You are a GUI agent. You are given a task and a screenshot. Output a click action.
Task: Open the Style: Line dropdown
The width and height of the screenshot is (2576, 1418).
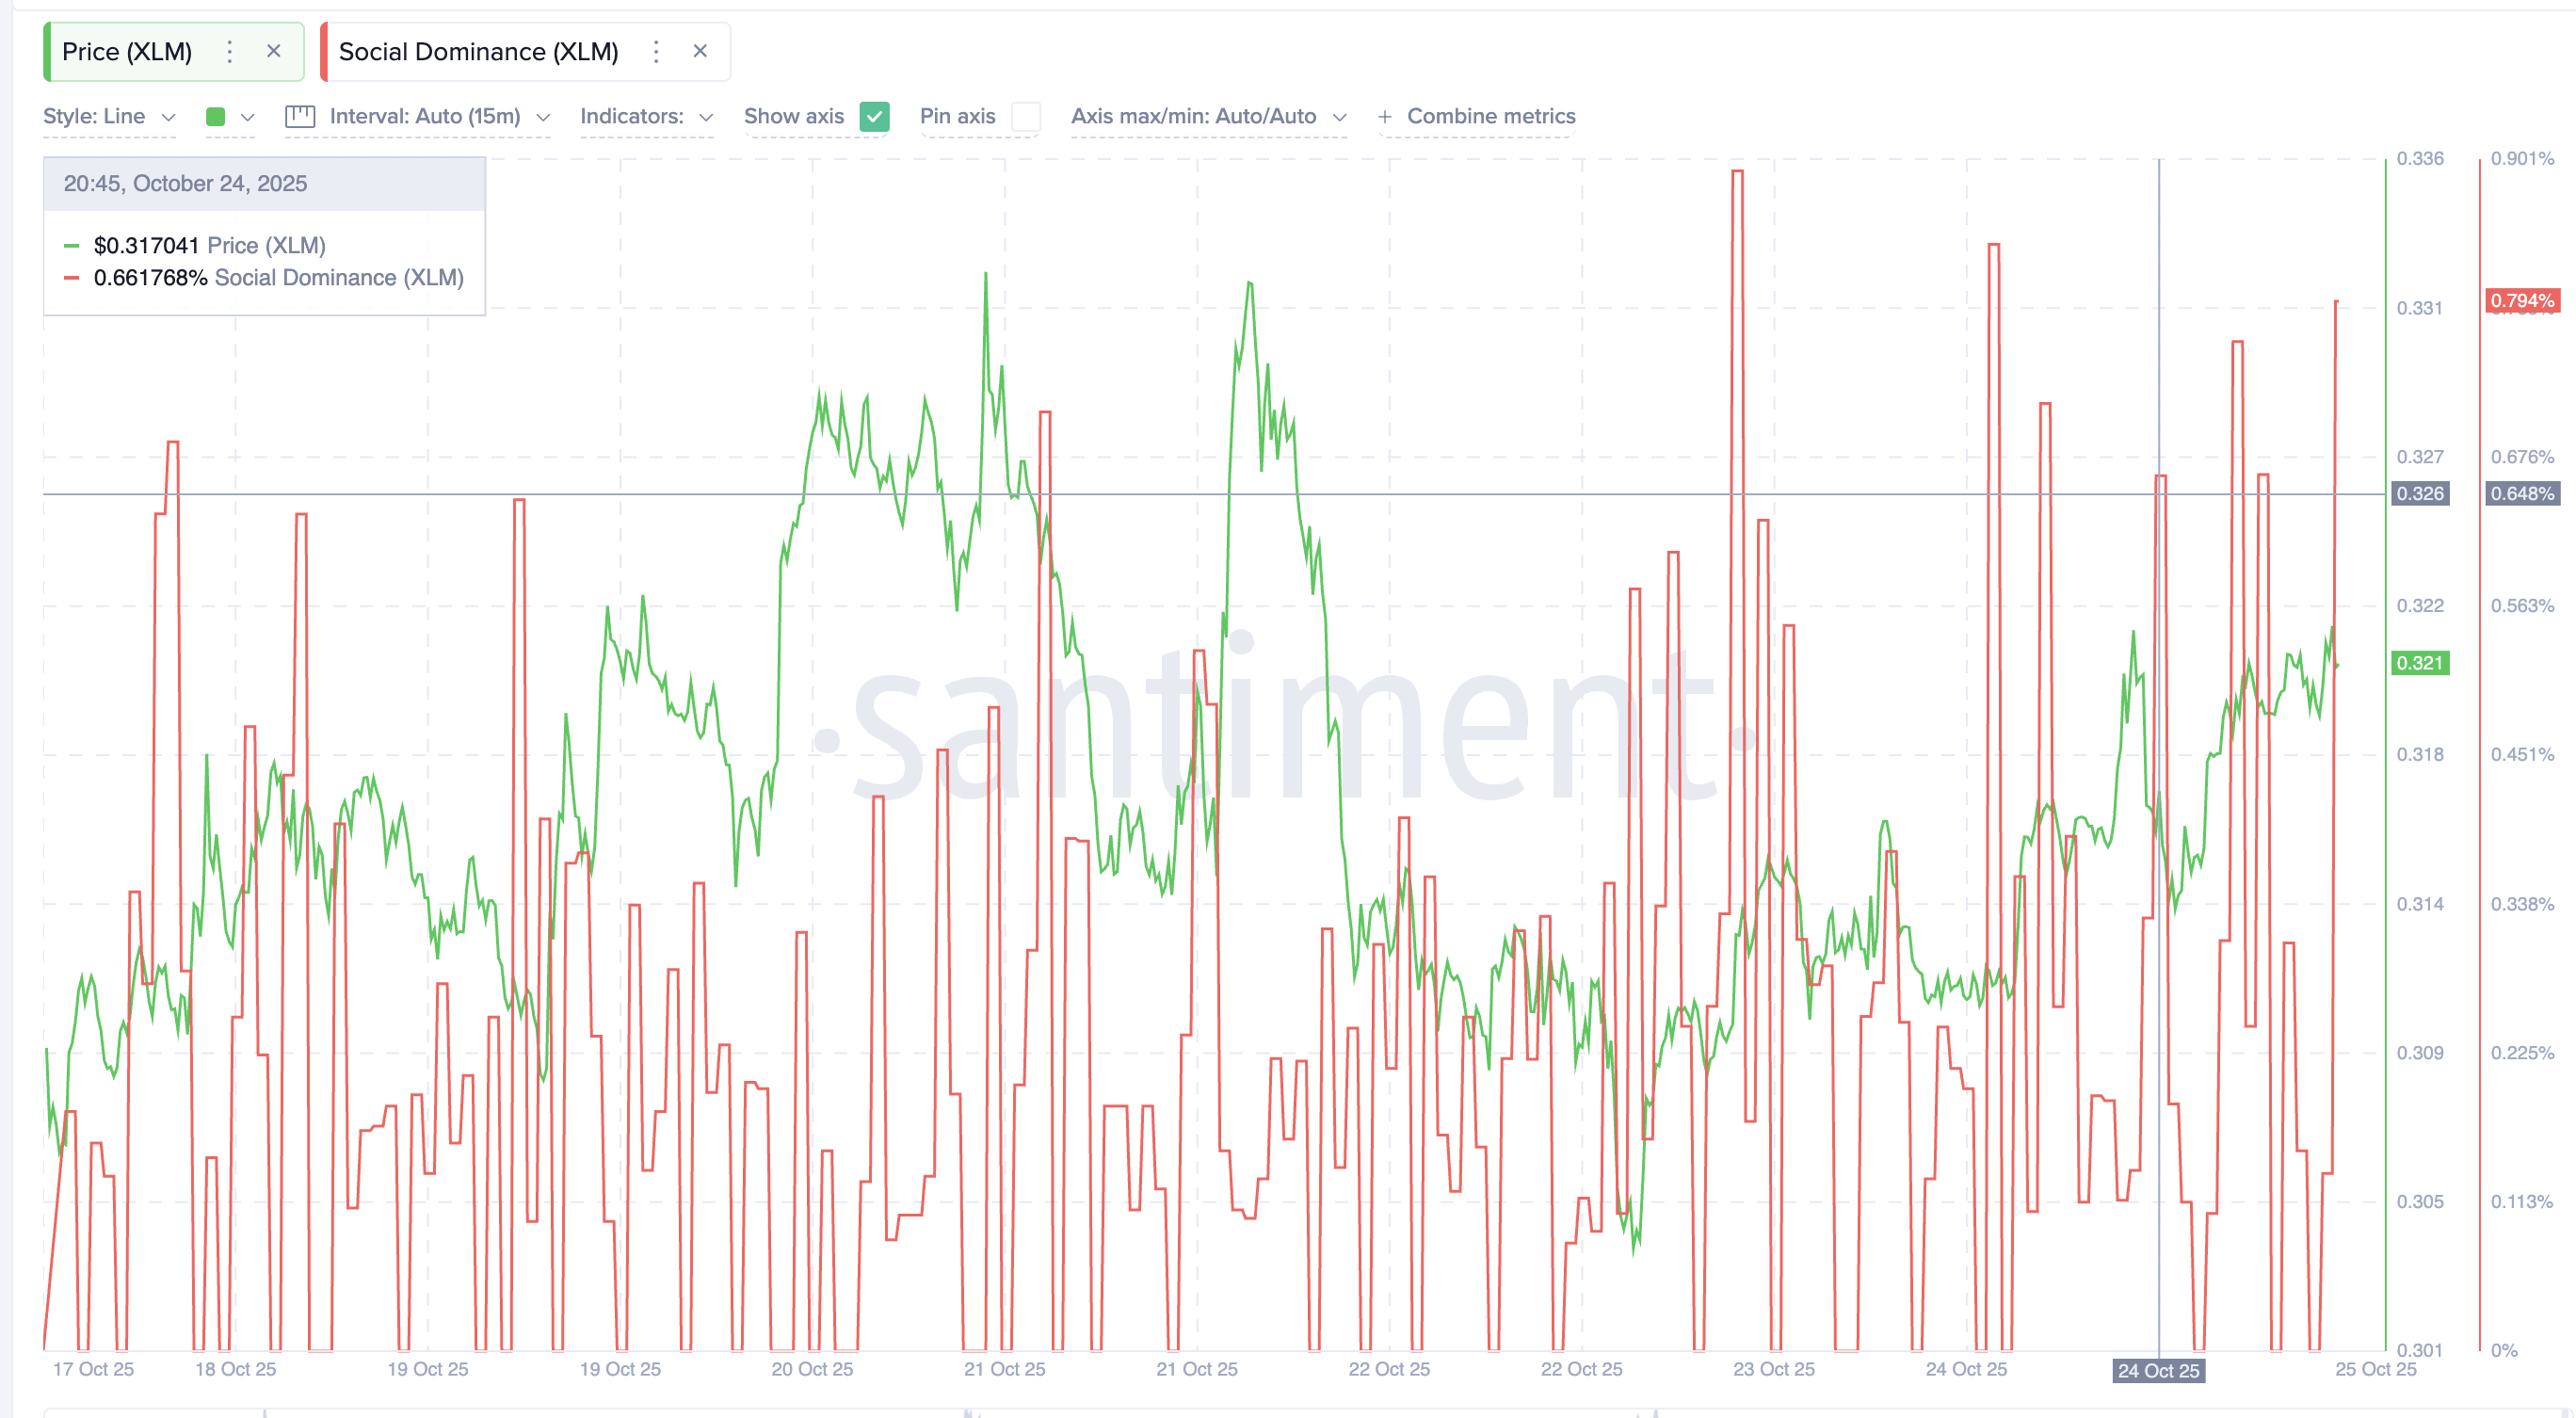108,116
